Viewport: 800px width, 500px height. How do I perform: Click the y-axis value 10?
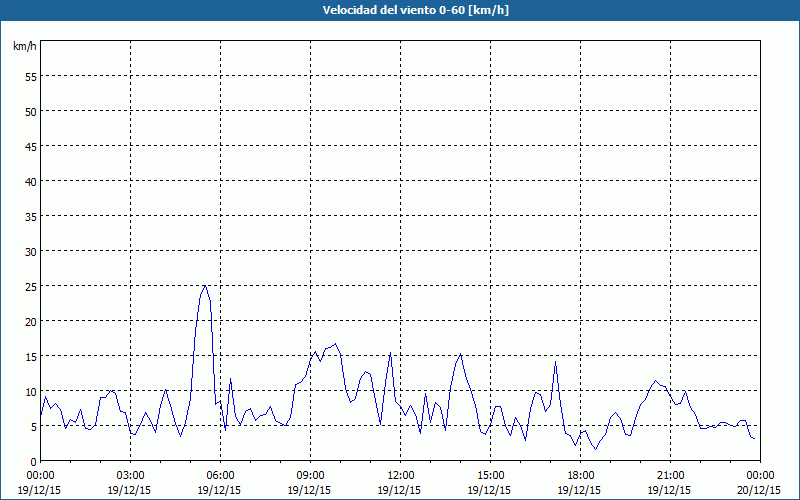coord(31,392)
